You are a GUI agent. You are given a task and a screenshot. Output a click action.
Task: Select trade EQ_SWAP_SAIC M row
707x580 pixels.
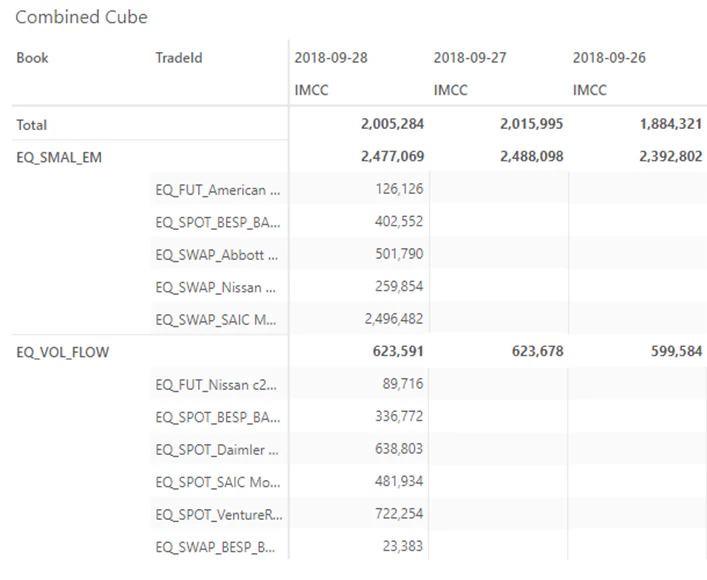click(x=216, y=320)
